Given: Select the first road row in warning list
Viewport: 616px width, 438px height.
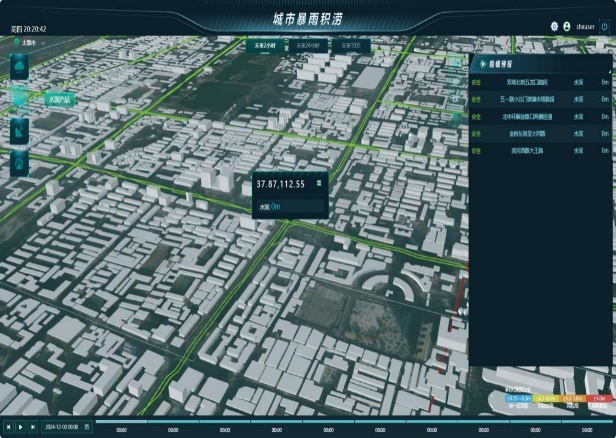Looking at the screenshot, I should 540,82.
